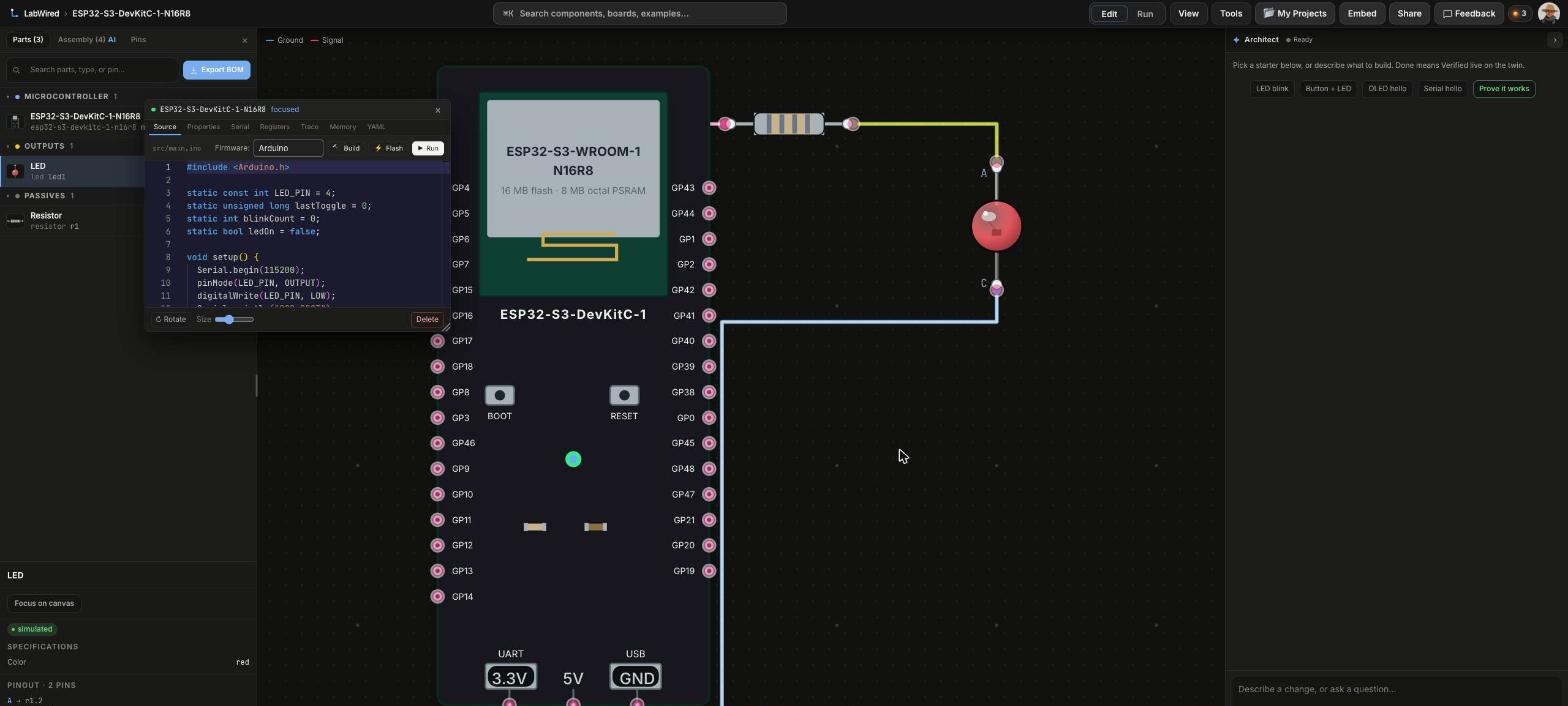
Task: Collapse the Architect panel with the chevron
Action: click(x=1554, y=40)
